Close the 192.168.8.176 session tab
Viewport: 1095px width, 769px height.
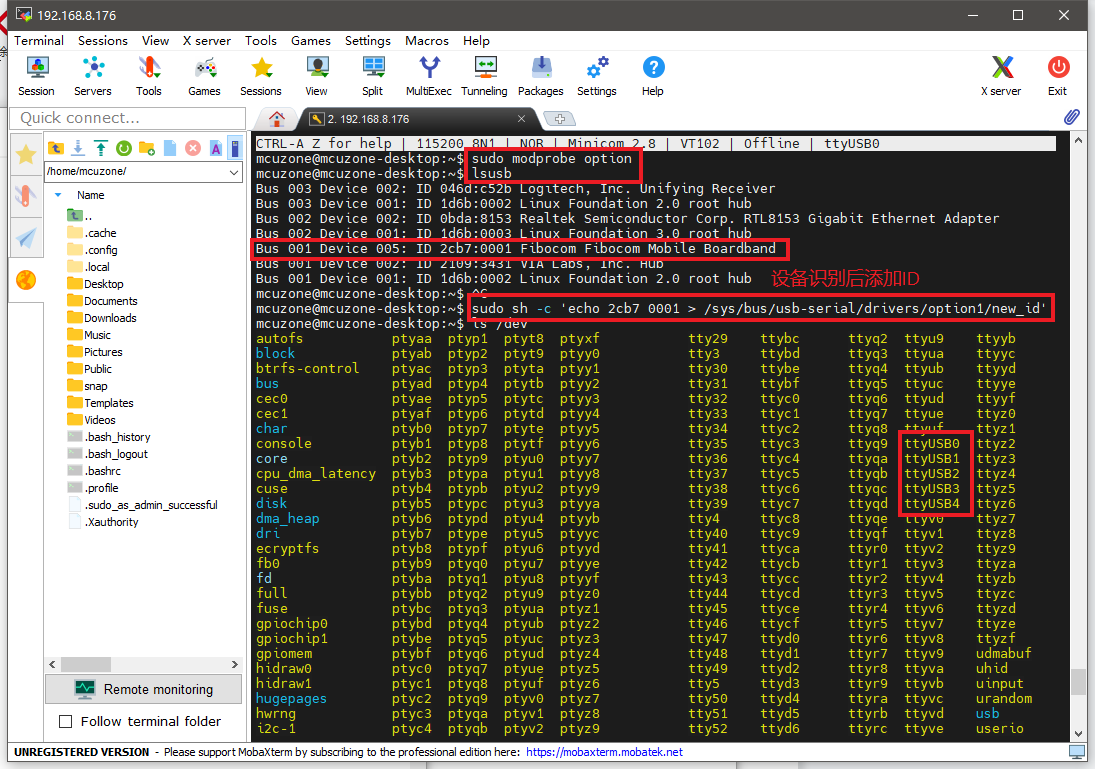pyautogui.click(x=521, y=119)
